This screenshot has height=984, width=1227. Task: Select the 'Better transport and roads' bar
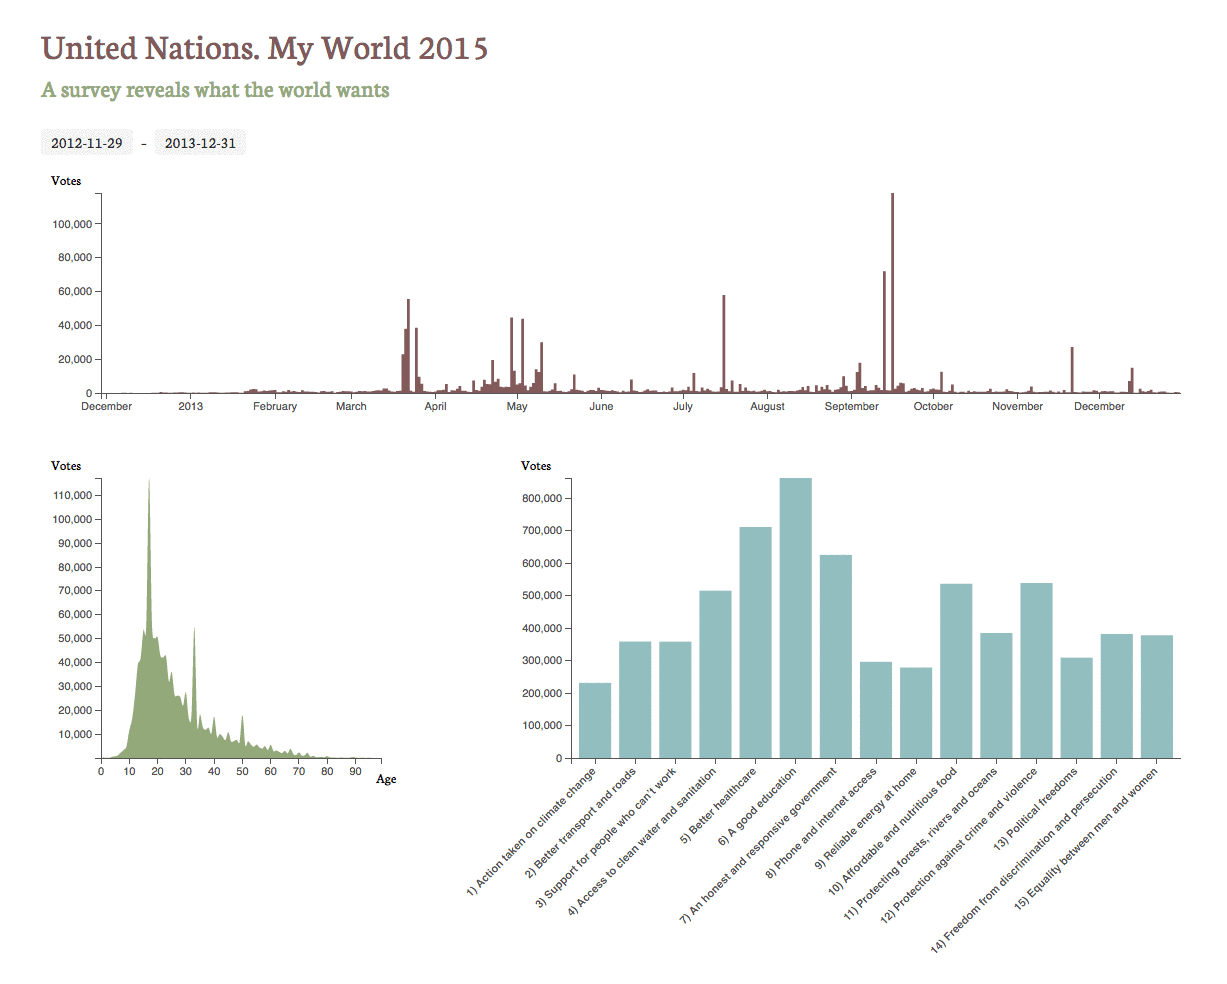[635, 700]
